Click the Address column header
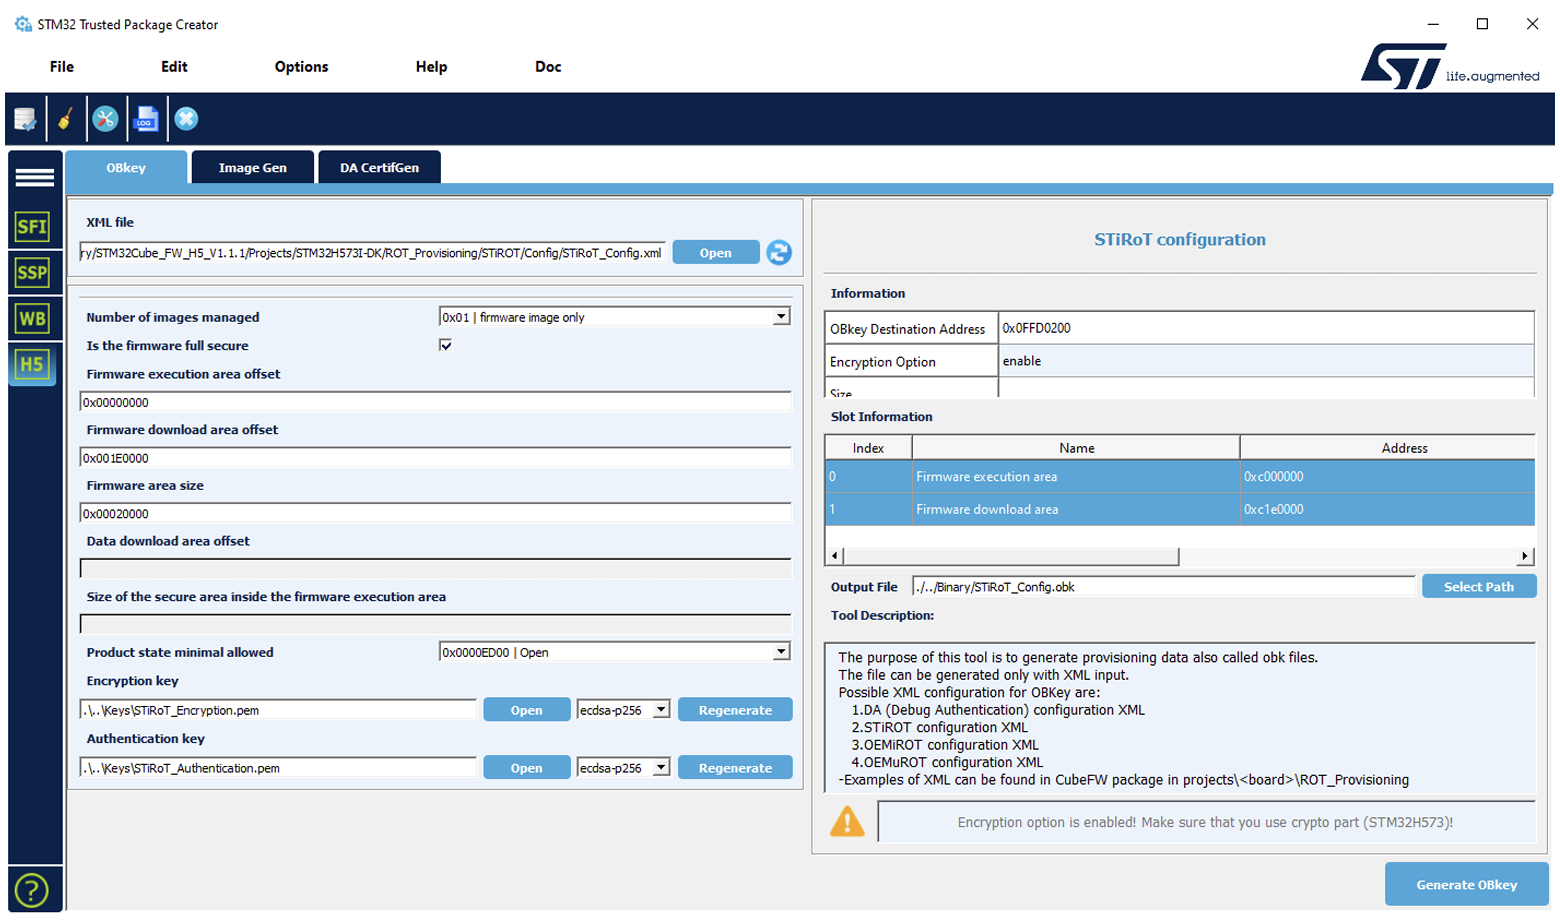The width and height of the screenshot is (1560, 924). click(1387, 448)
